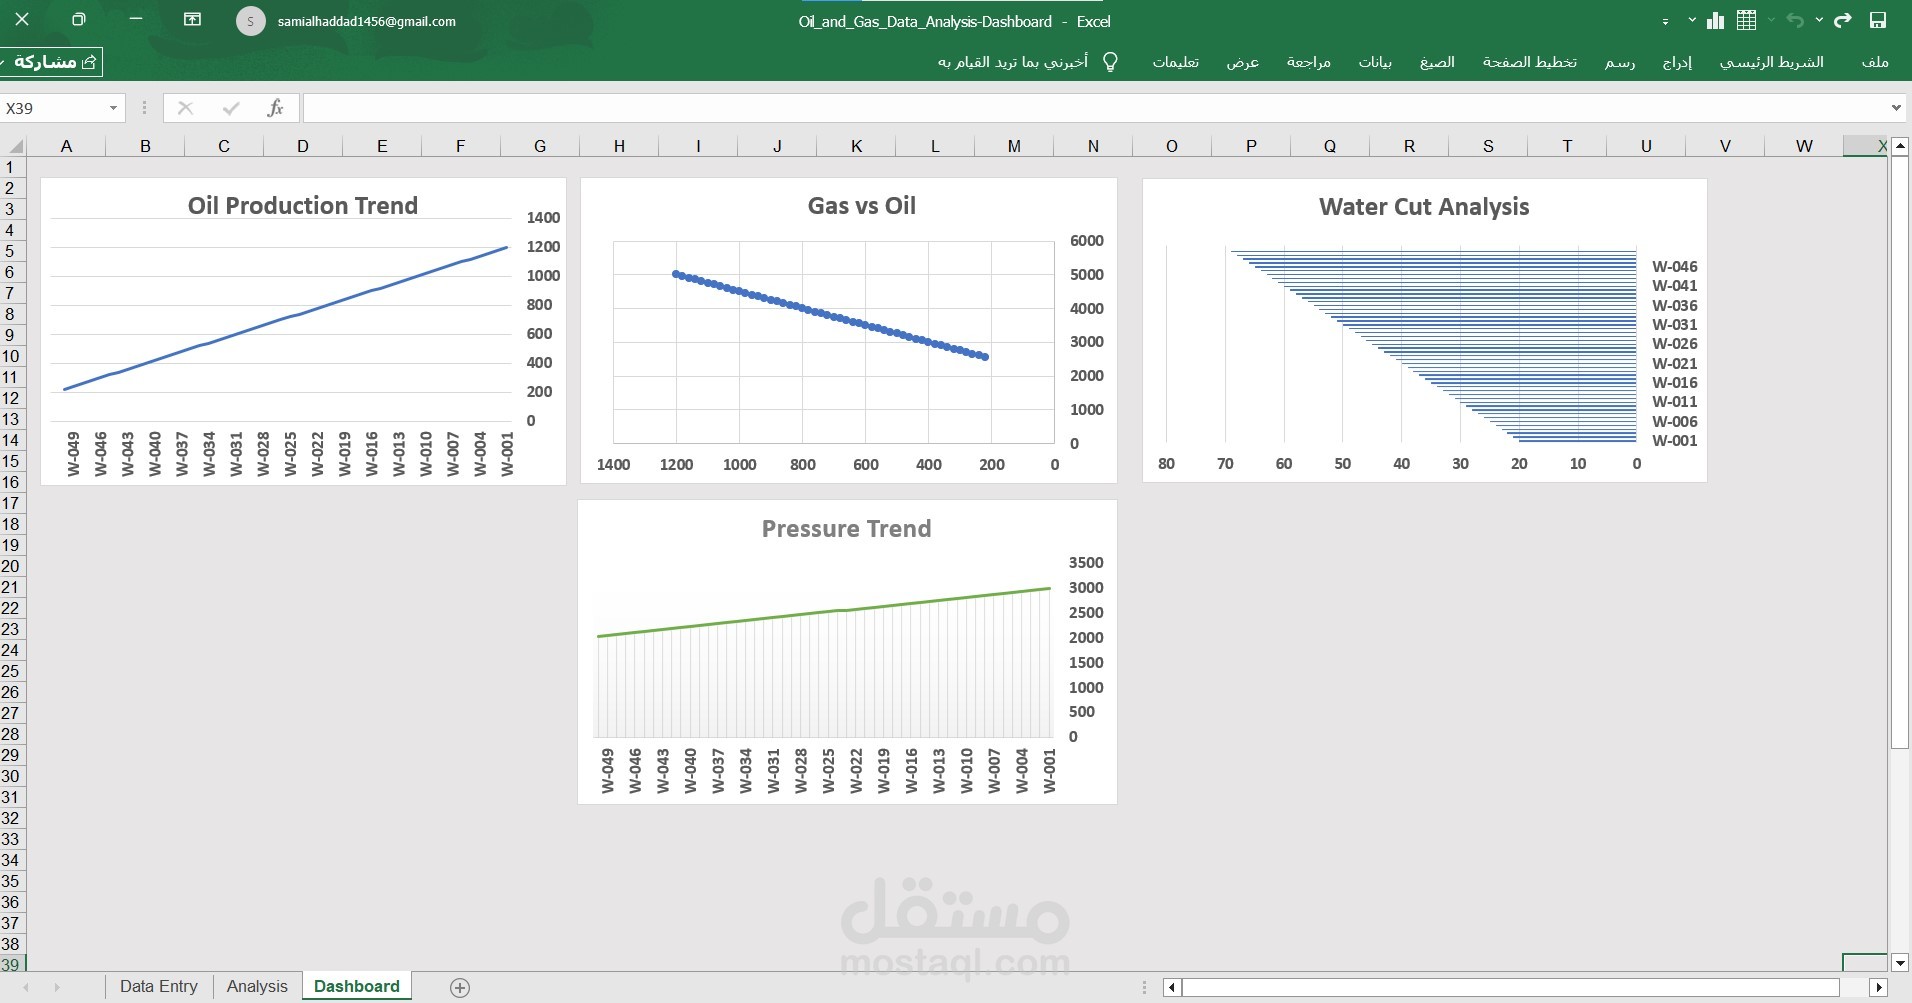Click the three-dot handle before horizontal scrollbar
Screen dimensions: 1912x1003
[x=1145, y=987]
